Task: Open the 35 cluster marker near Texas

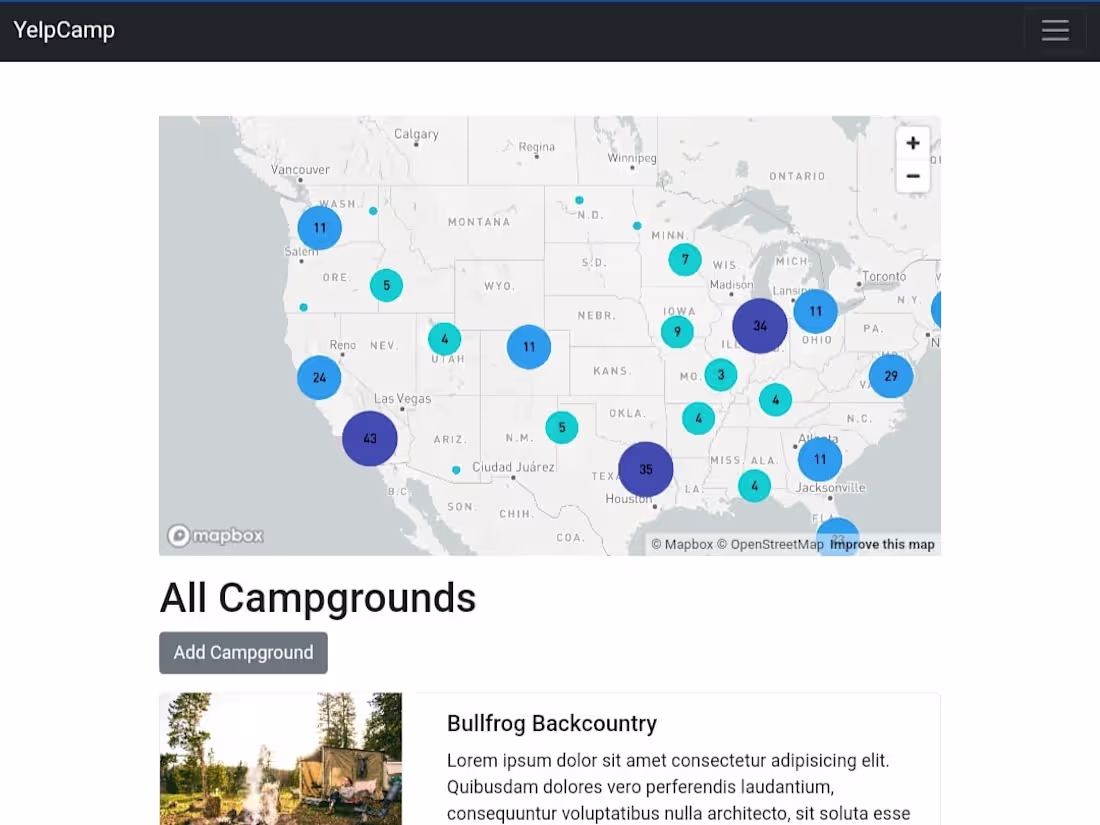Action: coord(645,468)
